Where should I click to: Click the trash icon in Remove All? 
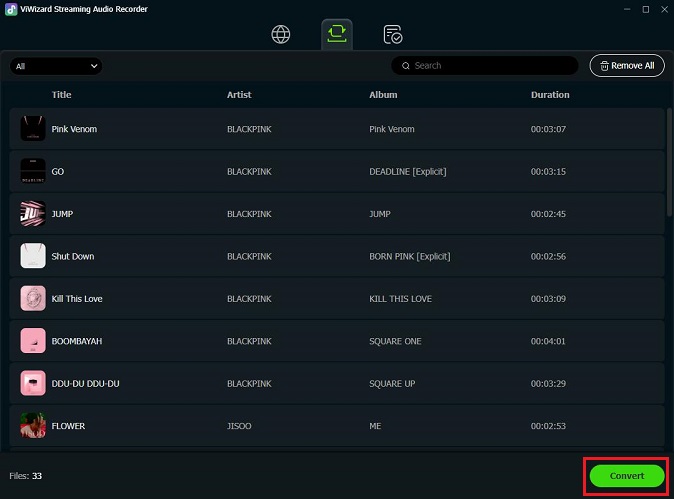click(x=604, y=66)
